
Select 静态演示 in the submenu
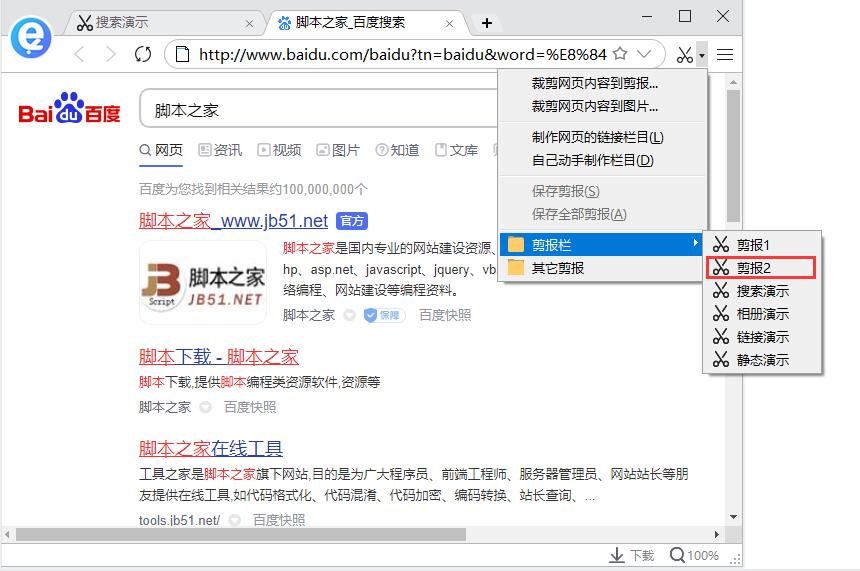[x=762, y=360]
